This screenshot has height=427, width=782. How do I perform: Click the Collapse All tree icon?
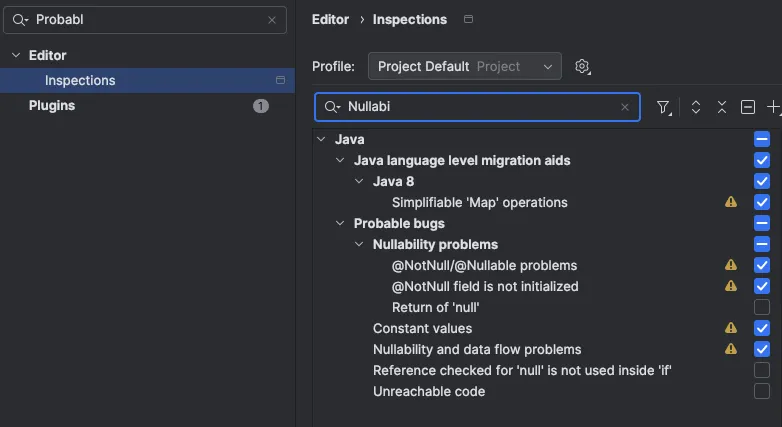[x=721, y=108]
